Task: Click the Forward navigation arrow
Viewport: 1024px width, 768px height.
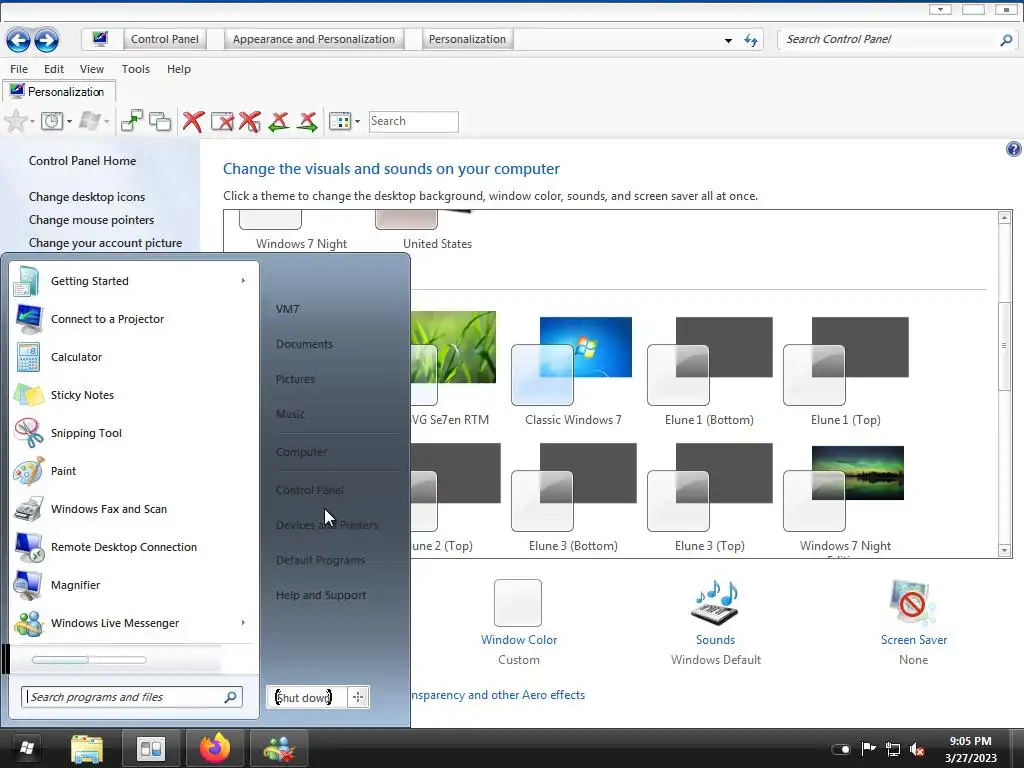Action: tap(46, 40)
